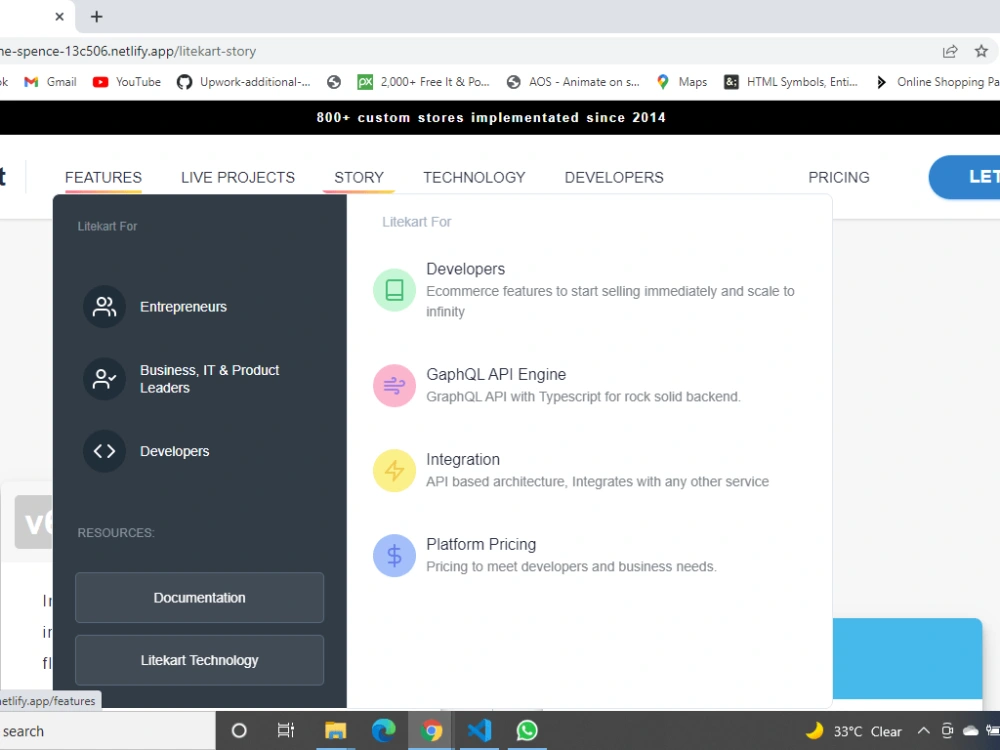
Task: Close the current browser tab
Action: point(59,17)
